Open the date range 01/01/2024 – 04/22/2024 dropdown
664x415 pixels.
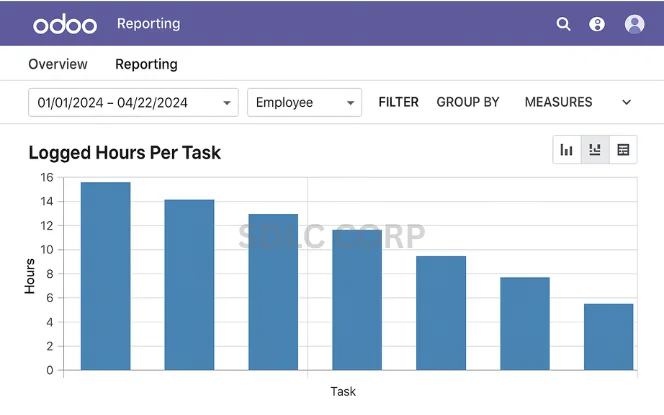133,102
